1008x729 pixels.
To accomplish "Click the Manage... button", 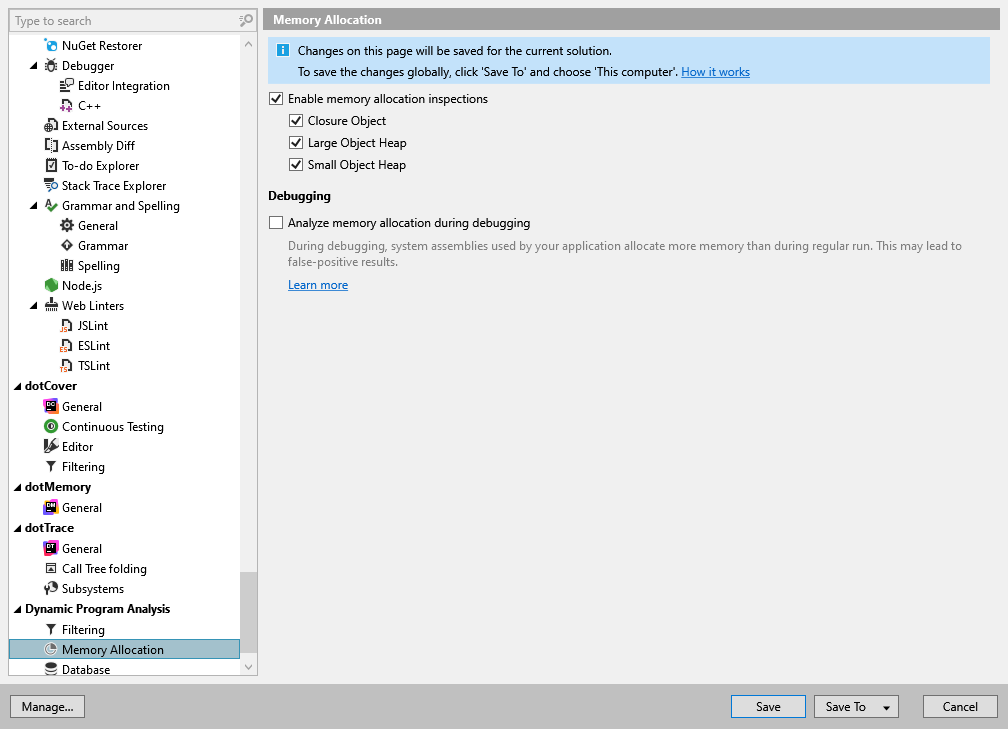I will (x=48, y=706).
